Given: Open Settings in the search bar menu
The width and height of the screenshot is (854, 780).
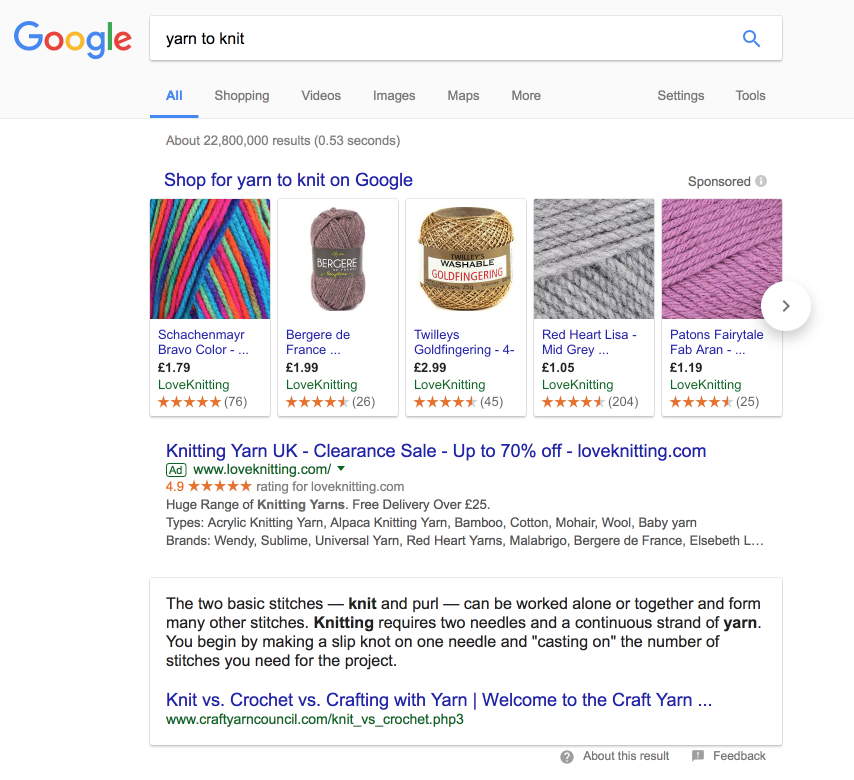Looking at the screenshot, I should click(x=680, y=95).
